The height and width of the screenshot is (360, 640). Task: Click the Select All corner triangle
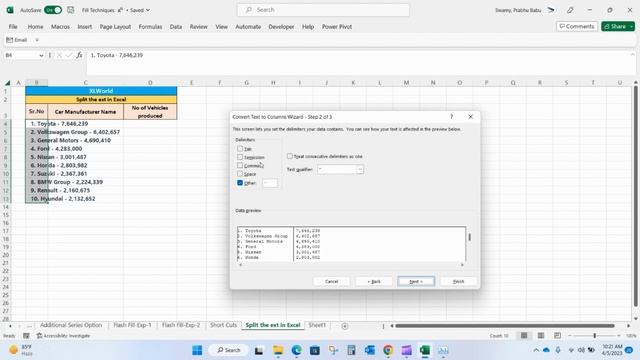pyautogui.click(x=7, y=82)
